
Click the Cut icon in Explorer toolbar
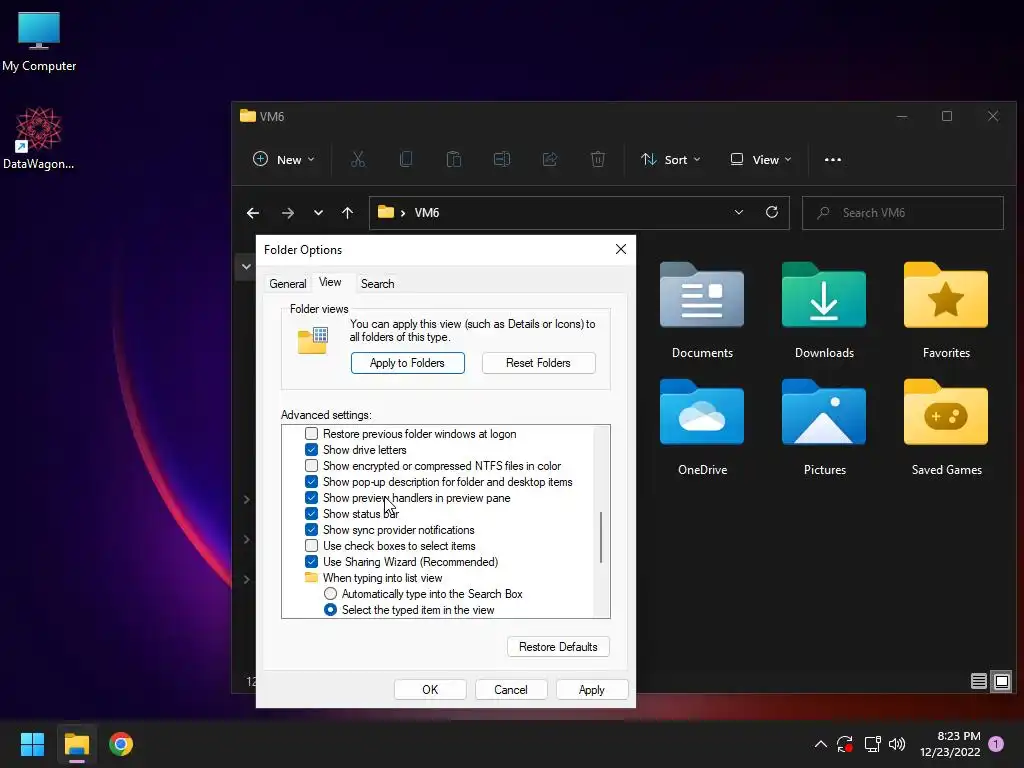[358, 159]
